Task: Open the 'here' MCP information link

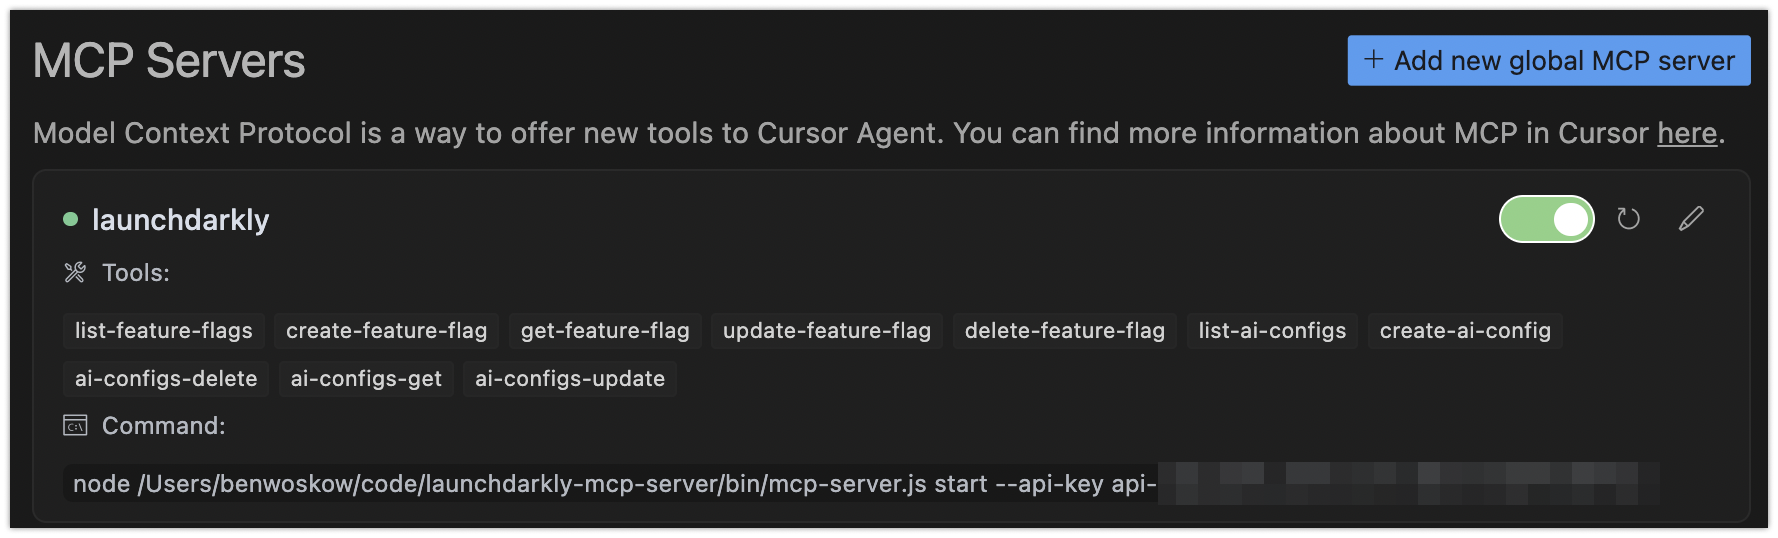Action: [1686, 133]
